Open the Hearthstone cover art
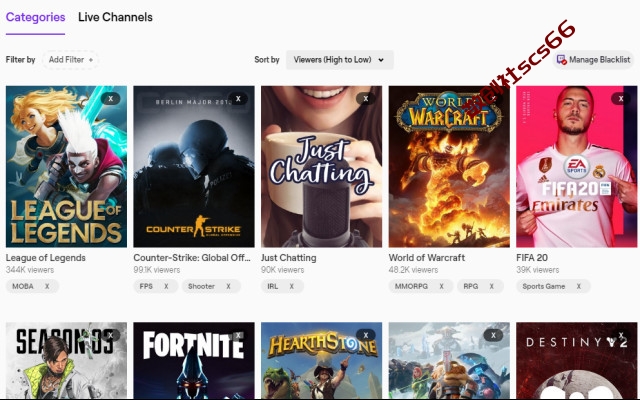 click(x=322, y=361)
